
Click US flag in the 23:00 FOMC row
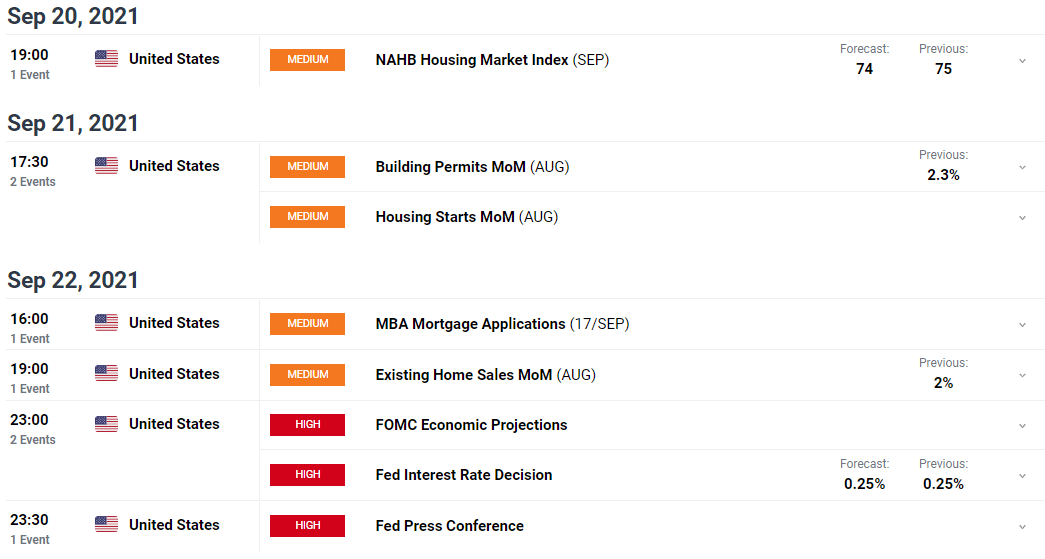click(x=107, y=424)
